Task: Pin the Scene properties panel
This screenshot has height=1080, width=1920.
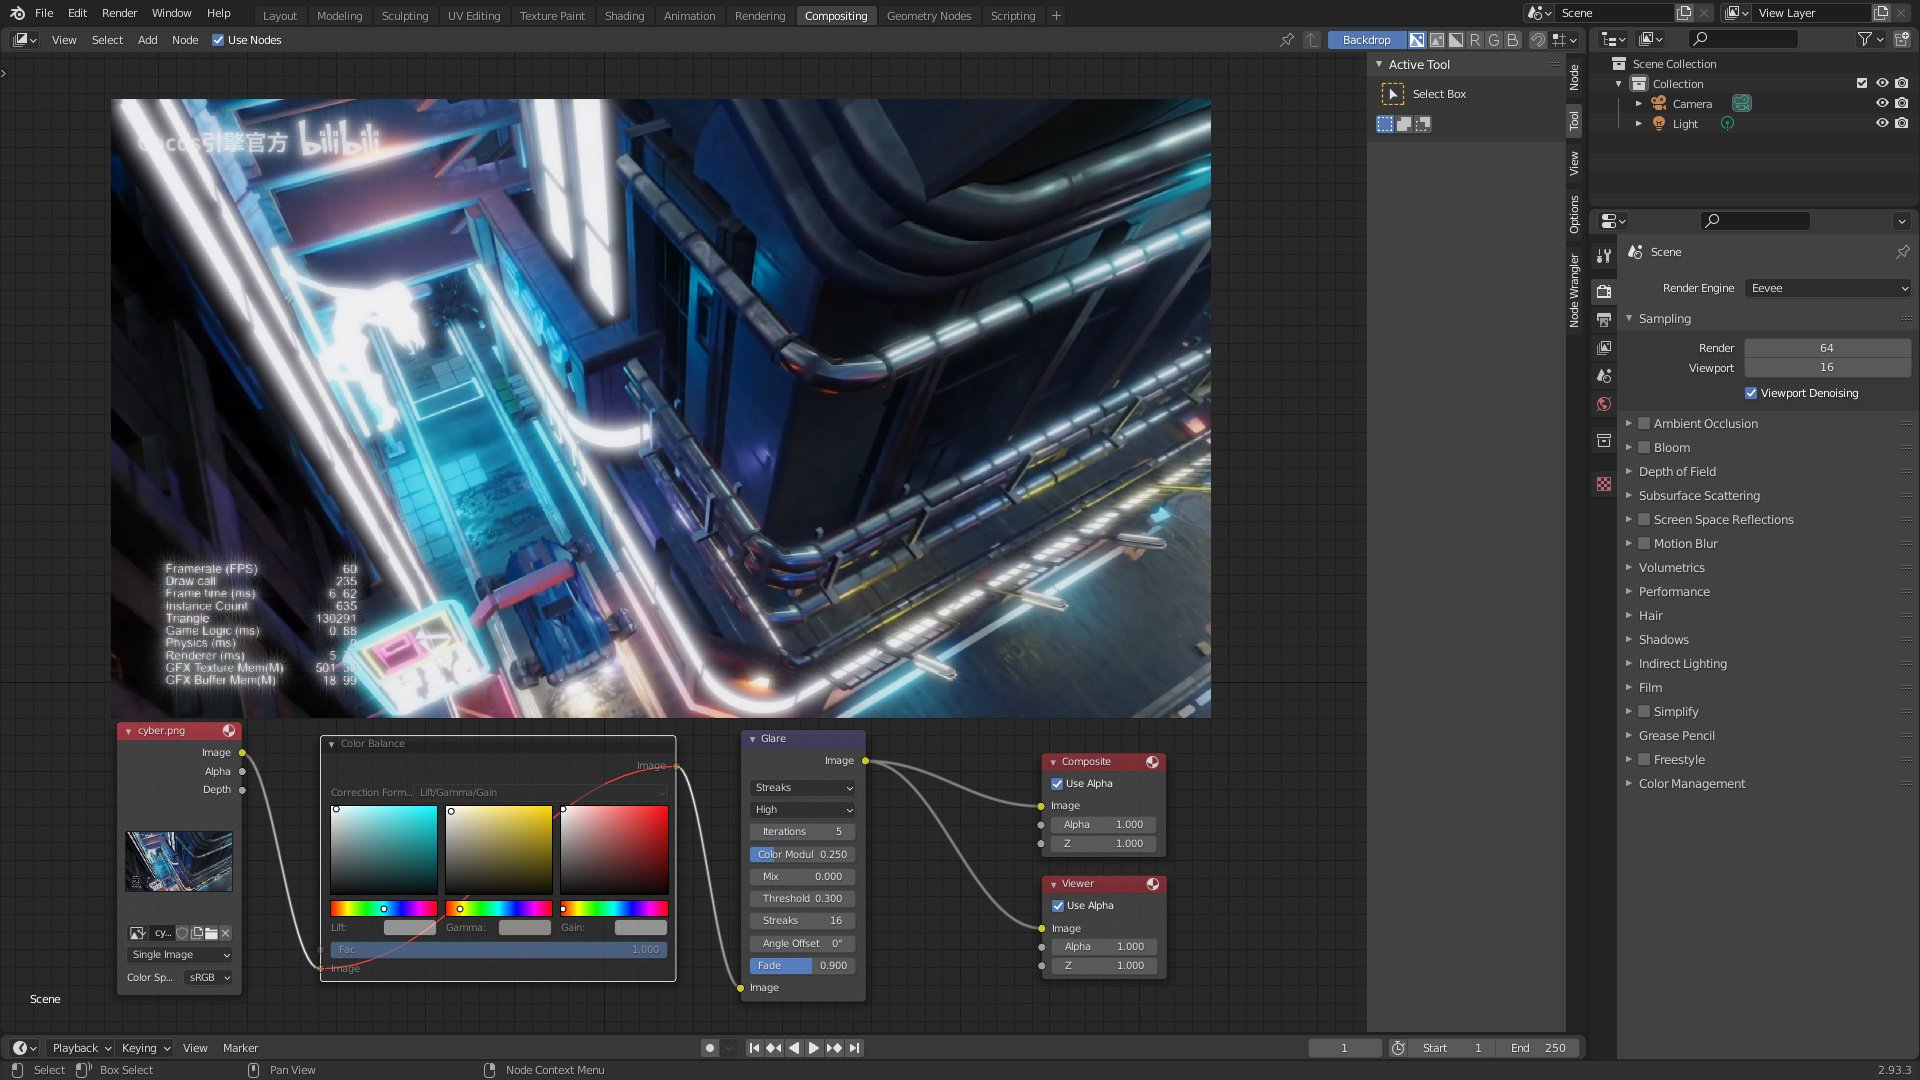Action: click(x=1902, y=252)
